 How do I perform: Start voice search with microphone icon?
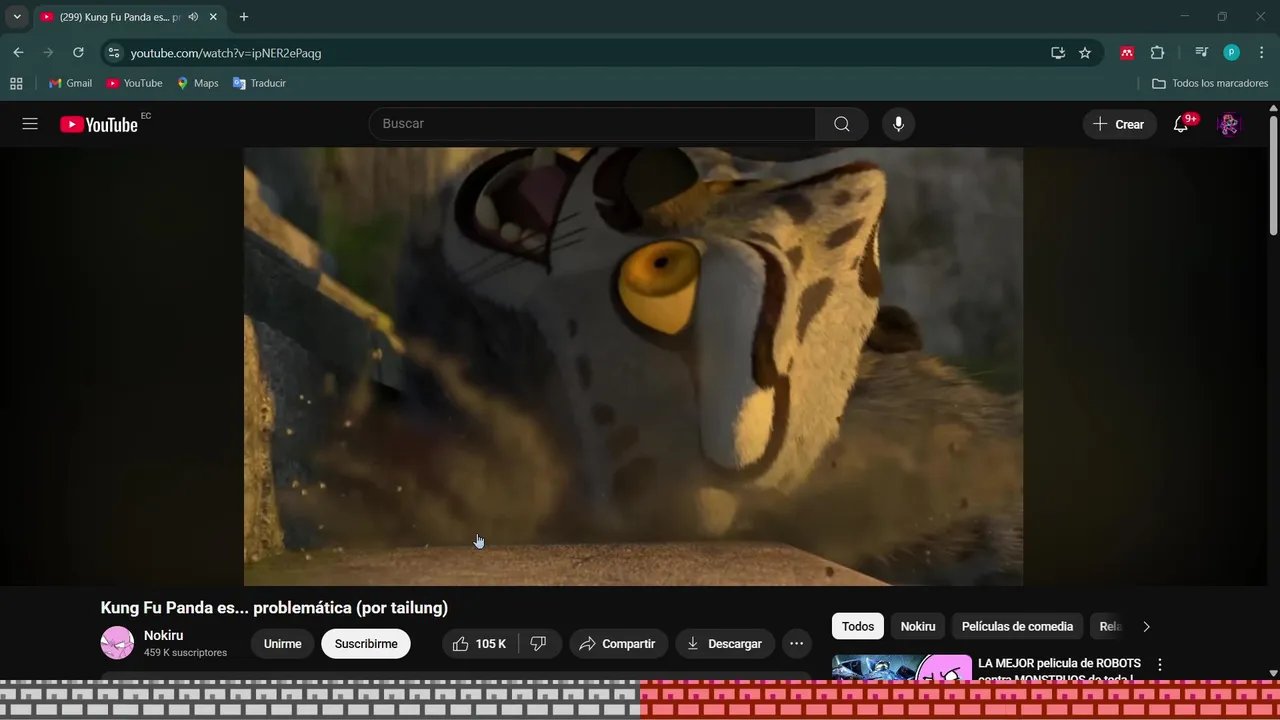(x=898, y=124)
